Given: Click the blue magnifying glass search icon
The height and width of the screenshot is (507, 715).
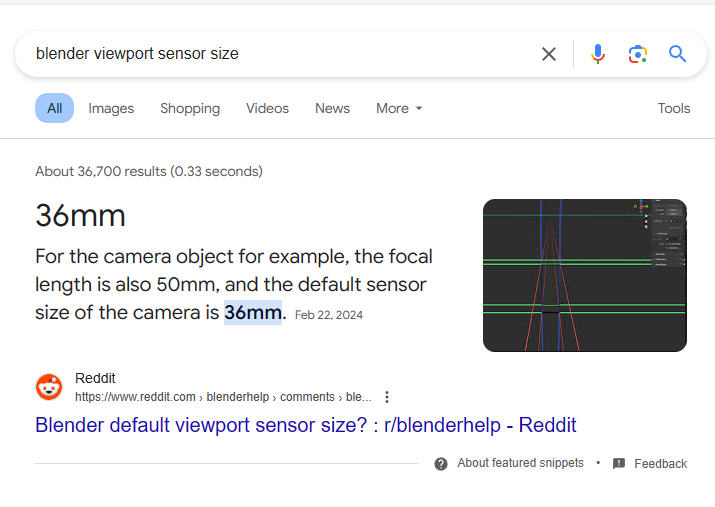Looking at the screenshot, I should coord(678,54).
